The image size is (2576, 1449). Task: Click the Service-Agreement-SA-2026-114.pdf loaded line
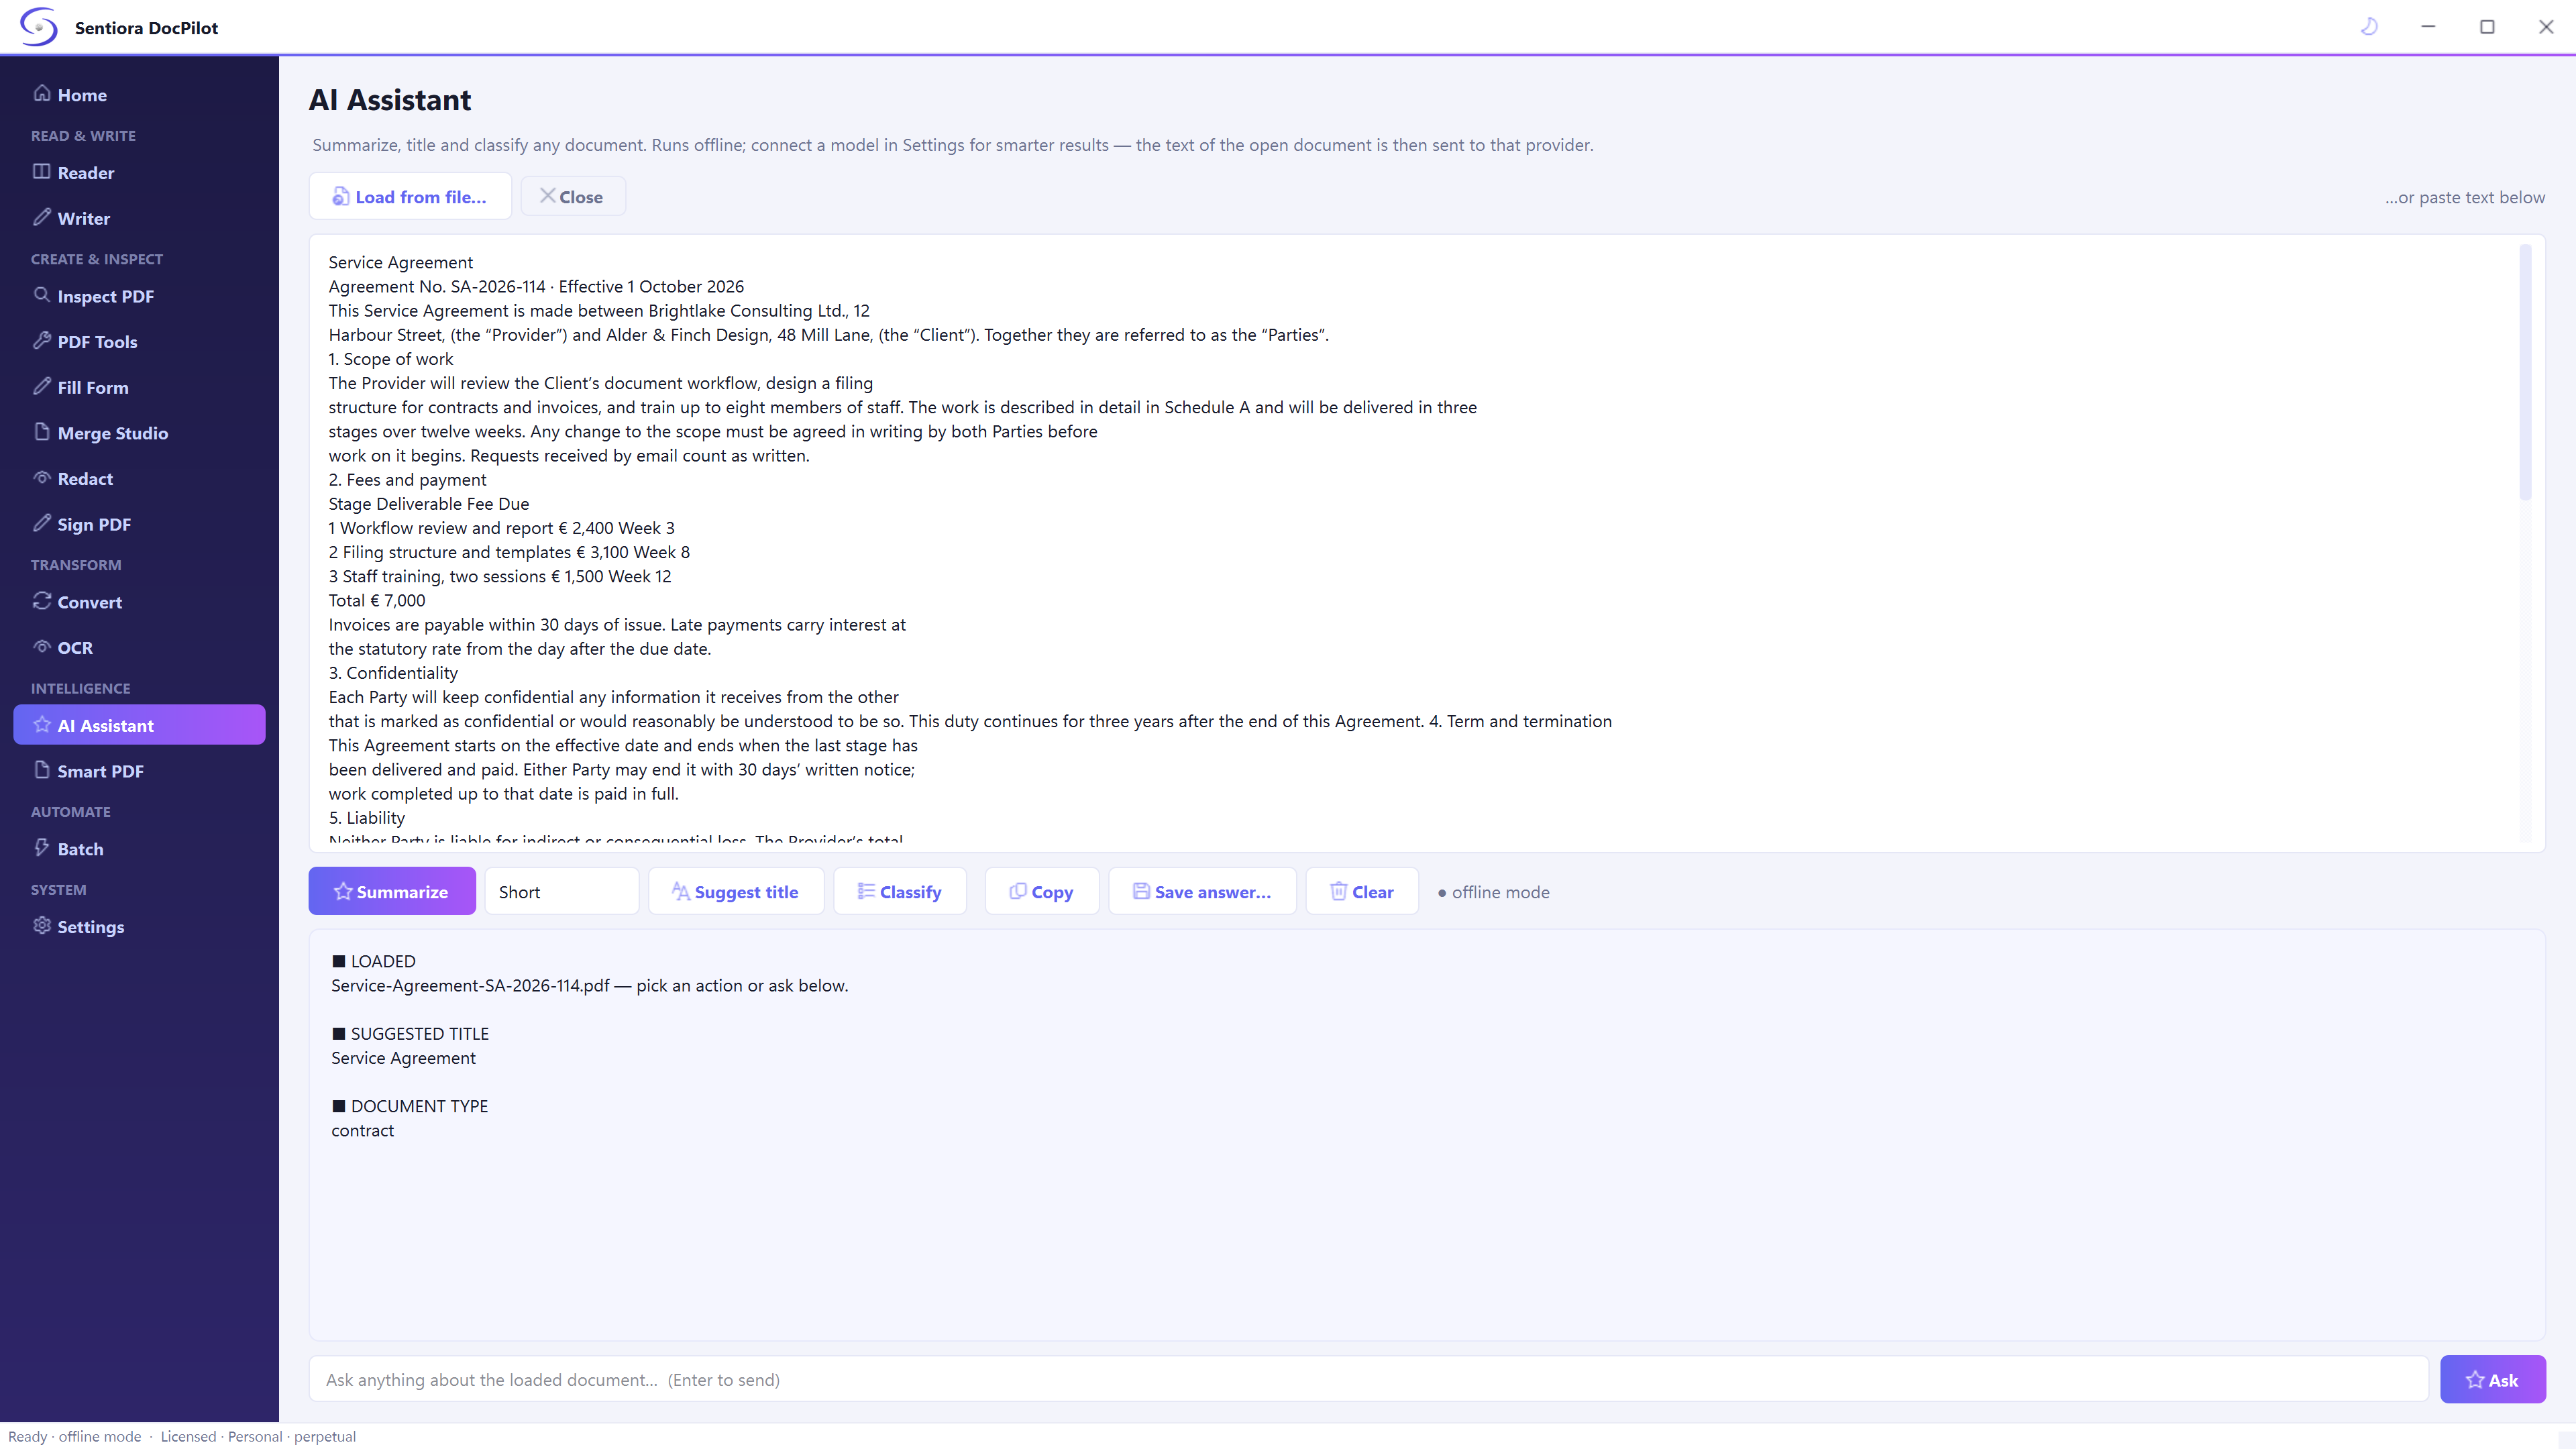[590, 985]
